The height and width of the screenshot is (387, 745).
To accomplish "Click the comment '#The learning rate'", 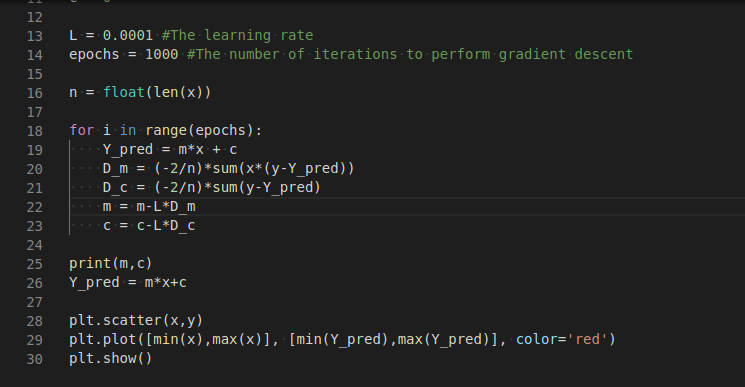I will [x=238, y=35].
